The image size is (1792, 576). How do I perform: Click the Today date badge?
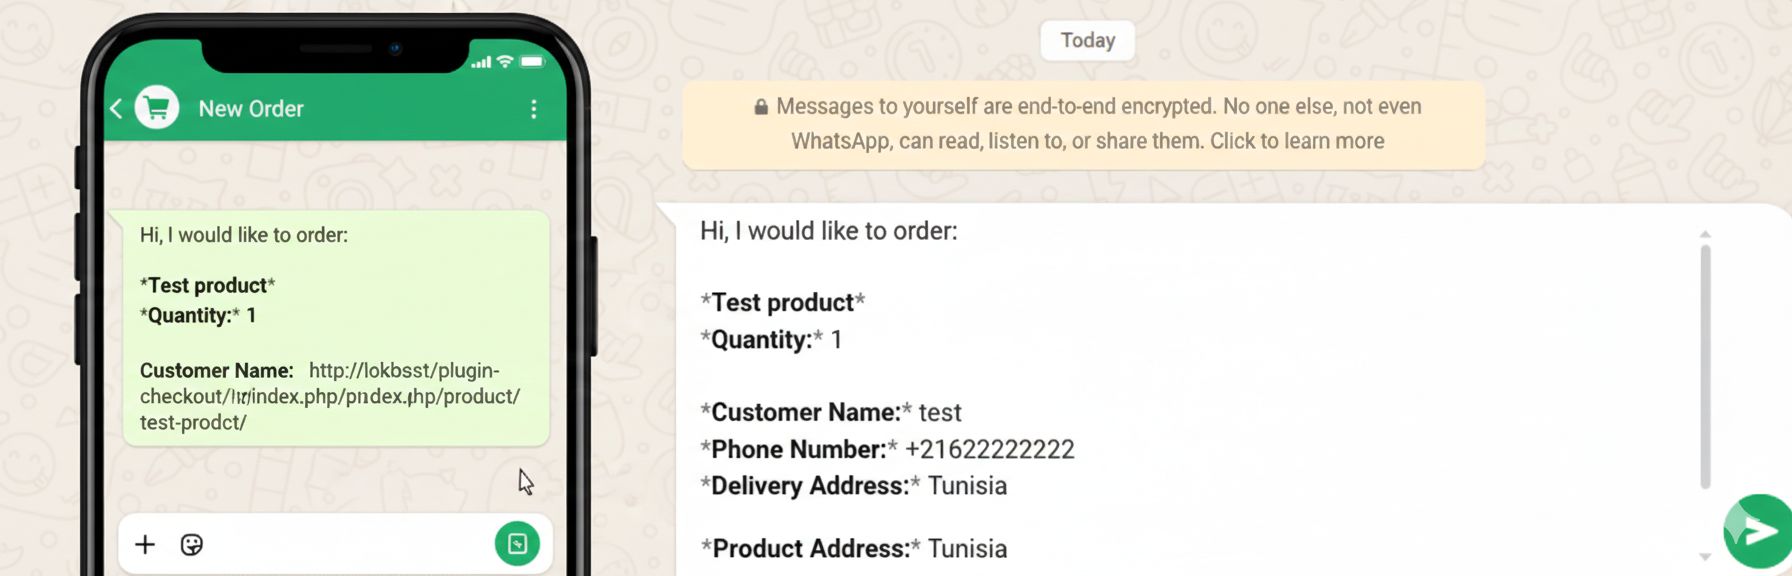(x=1087, y=41)
